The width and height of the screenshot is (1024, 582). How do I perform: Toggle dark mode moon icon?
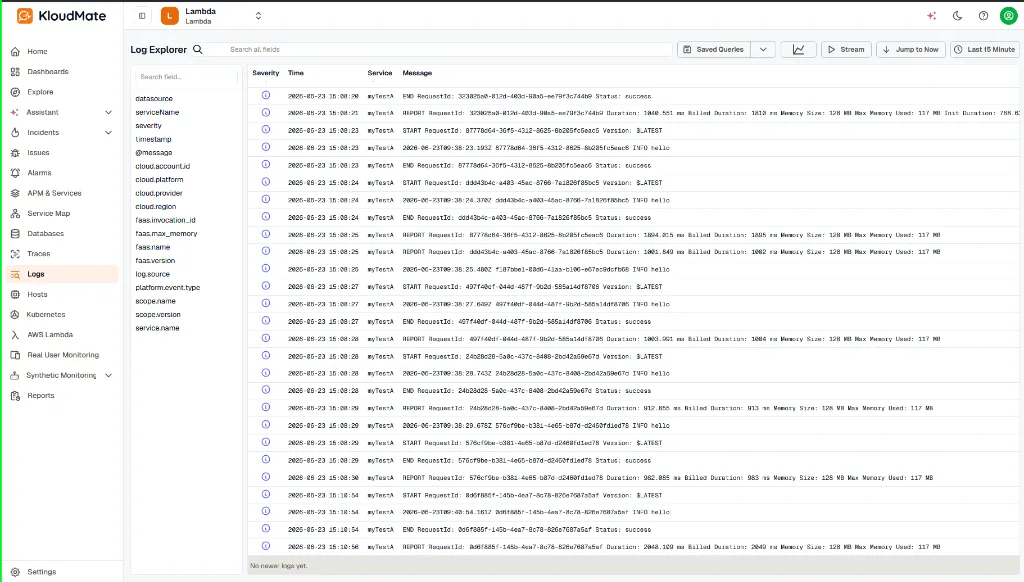click(x=957, y=16)
